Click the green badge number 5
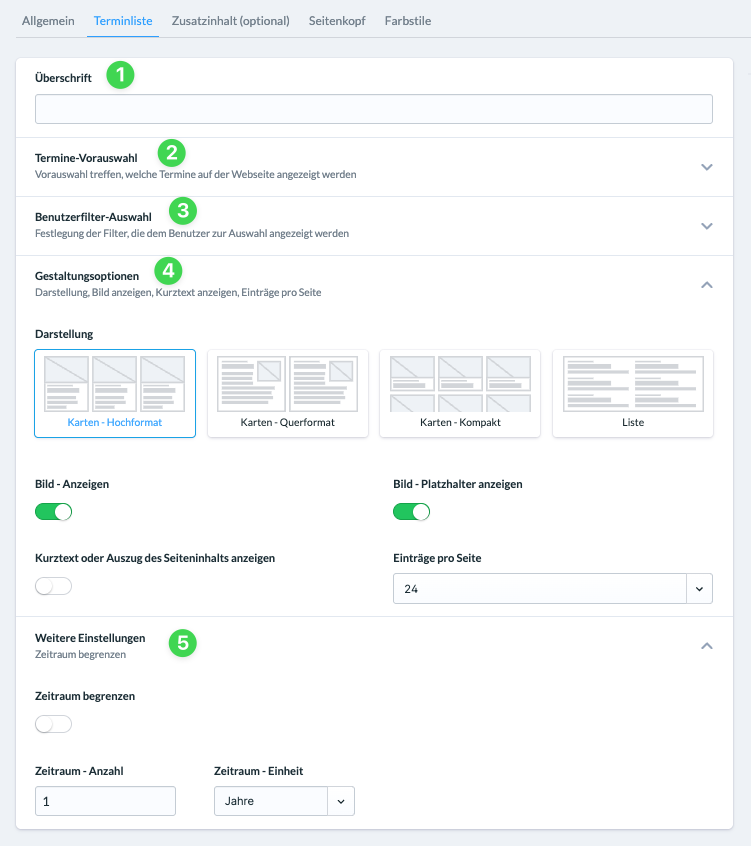Screen dimensions: 751x846 (x=183, y=643)
